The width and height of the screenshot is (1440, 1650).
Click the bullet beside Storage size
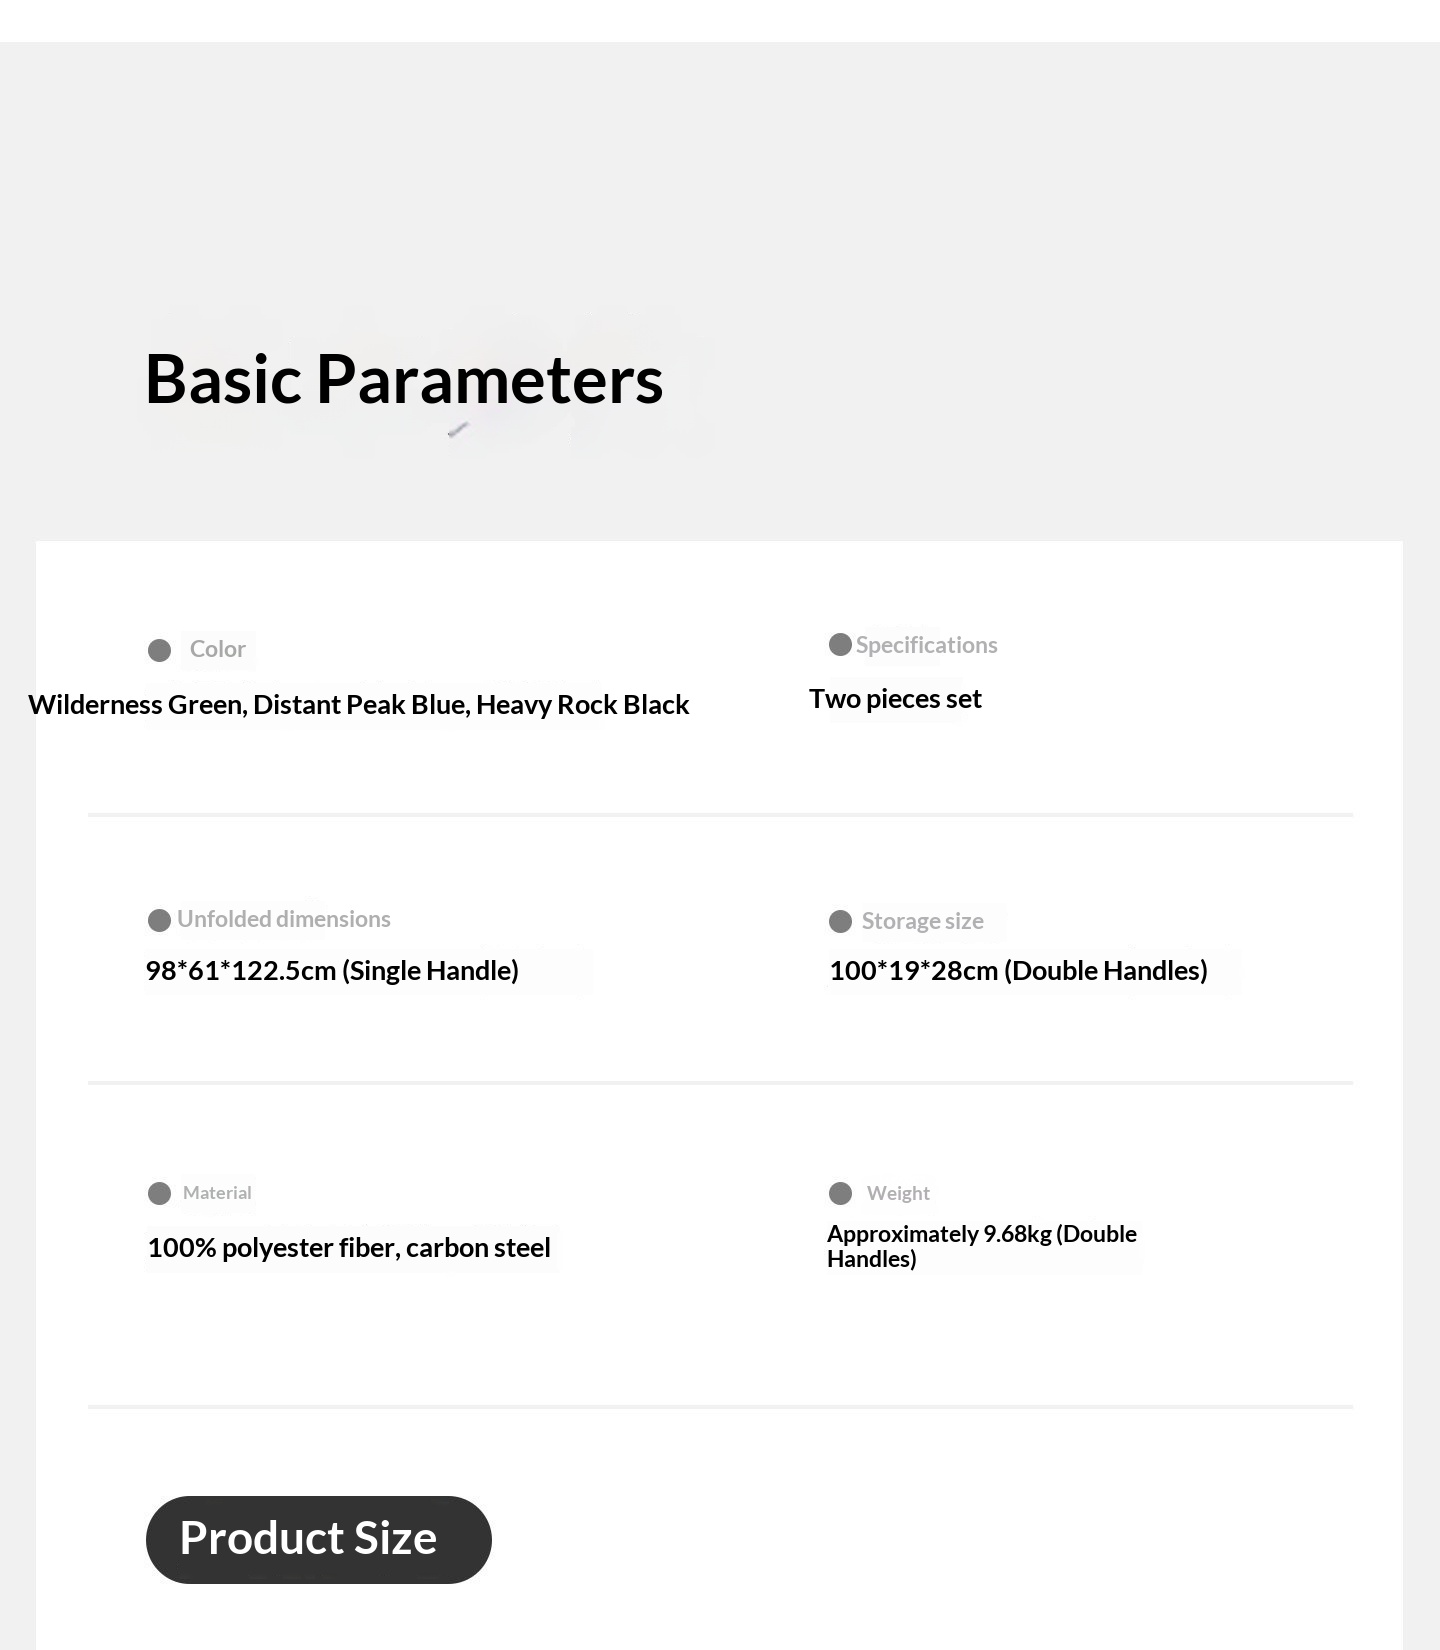[840, 922]
